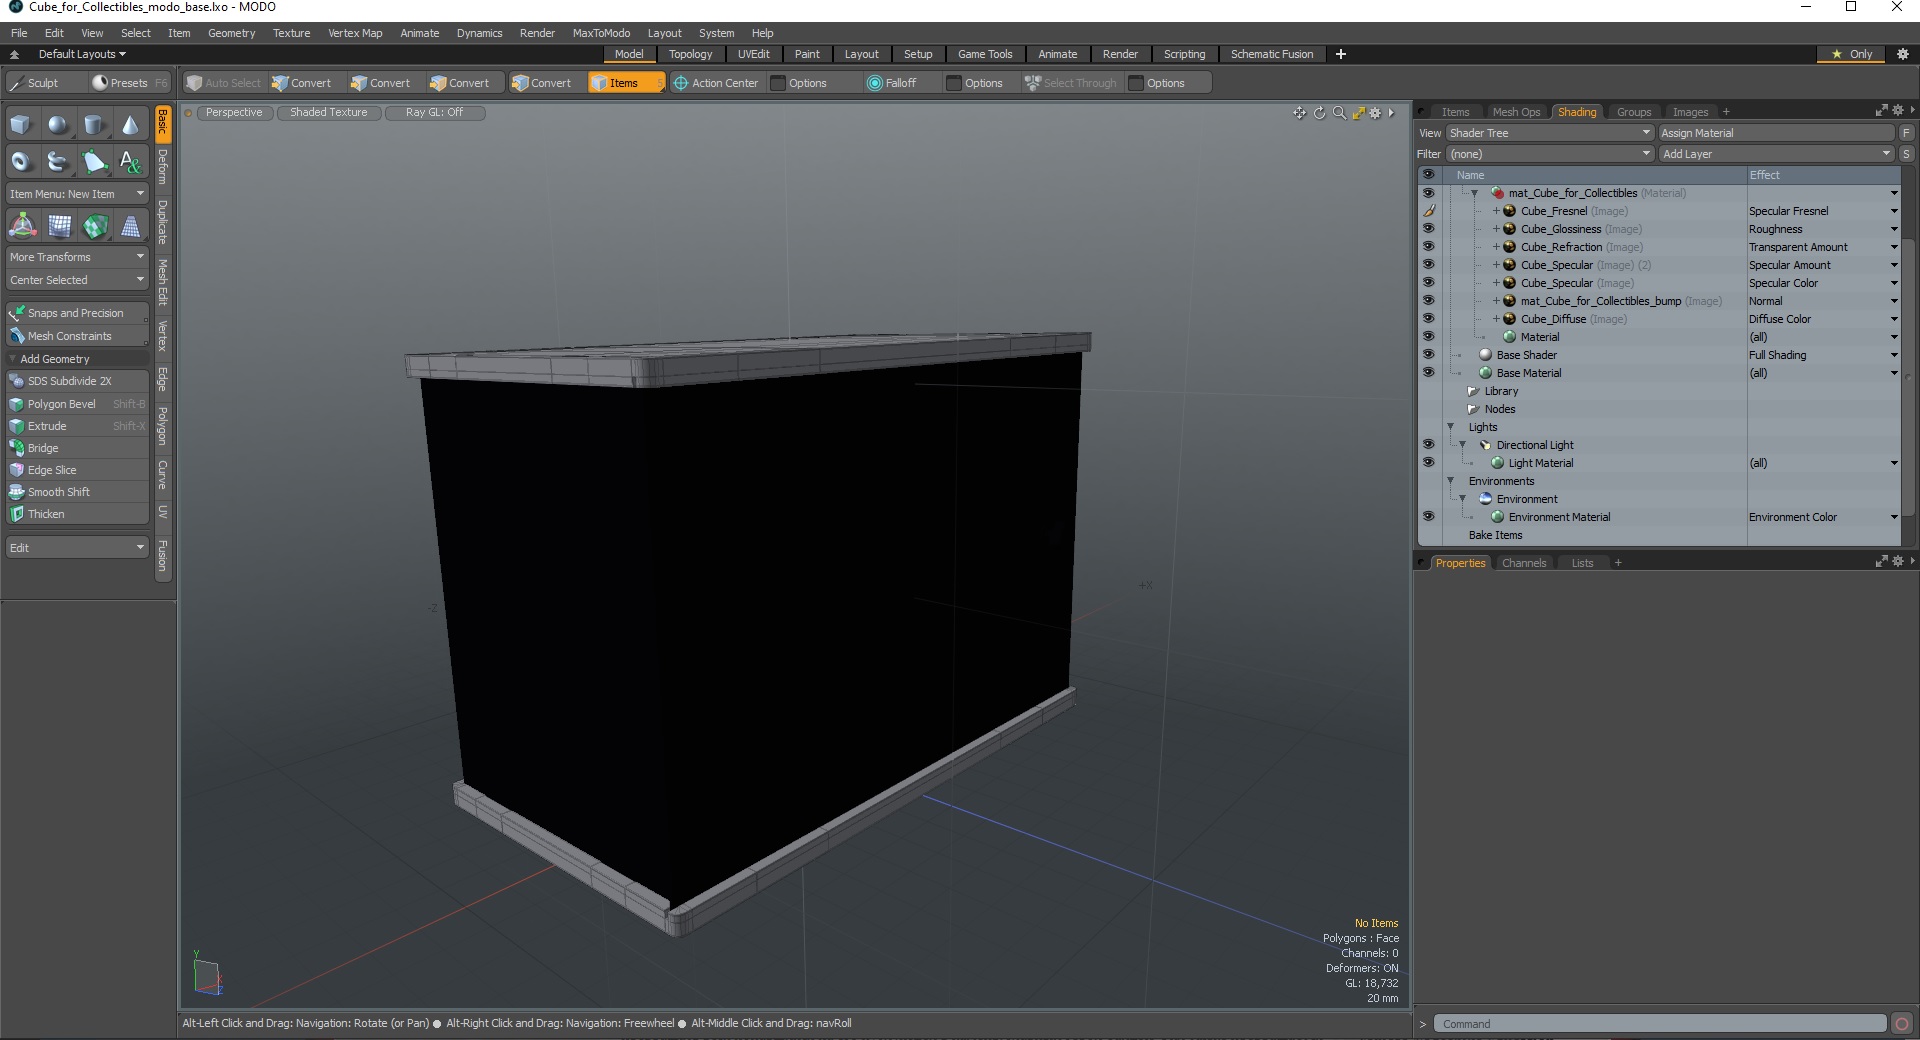Screen dimensions: 1920x1040
Task: Click the Edge Slice tool
Action: point(77,470)
